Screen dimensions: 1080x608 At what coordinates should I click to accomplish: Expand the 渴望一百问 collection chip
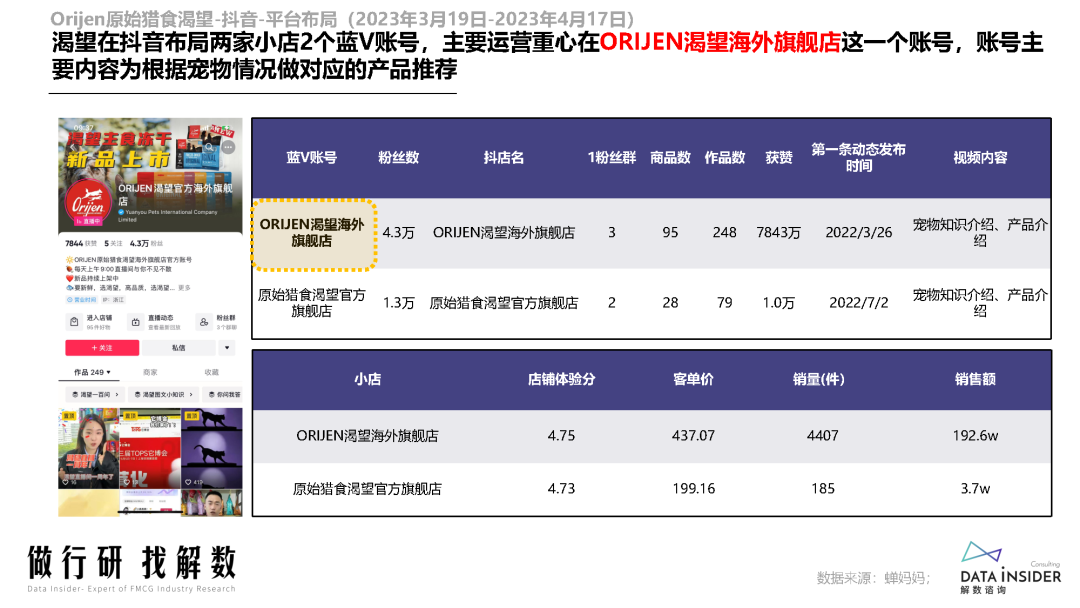(x=96, y=395)
